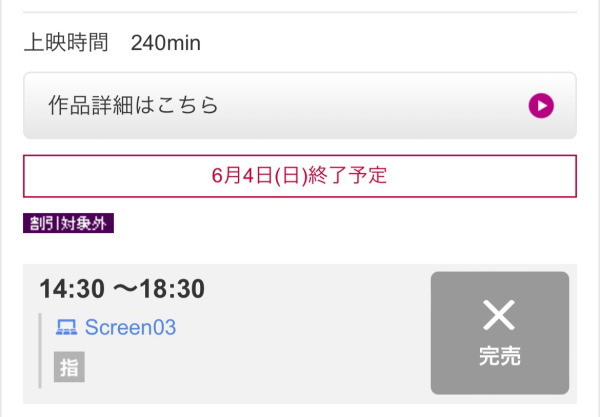600x417 pixels.
Task: Click the wave dash between showtimes
Action: [x=124, y=290]
